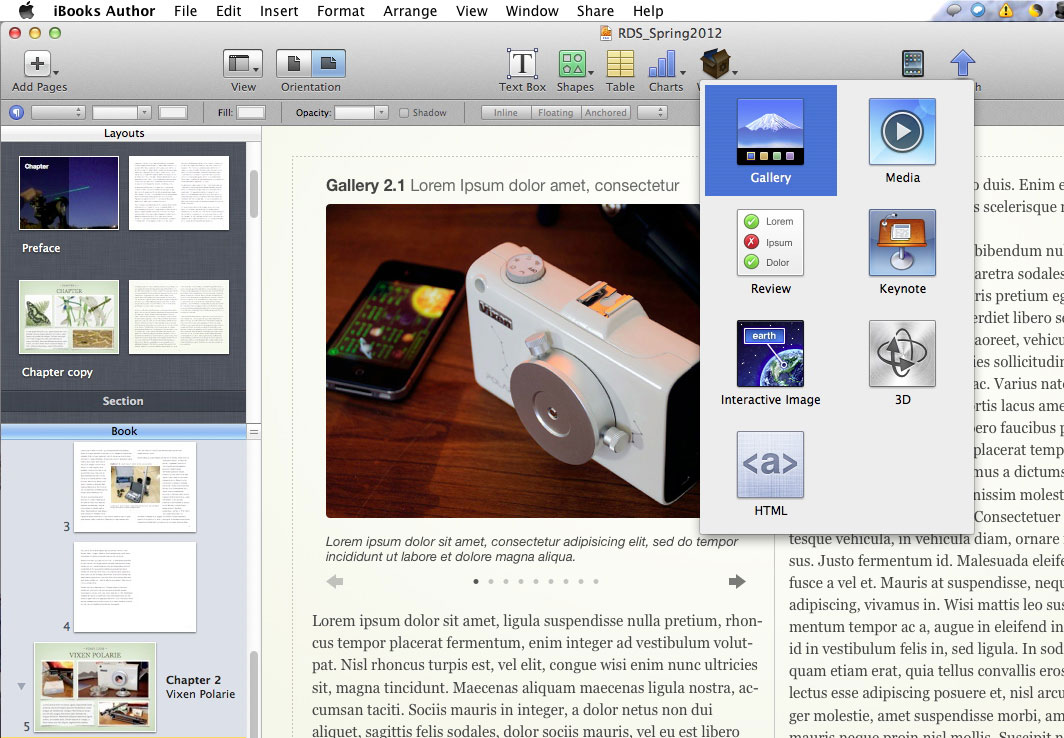Set object placement to Inline

506,113
